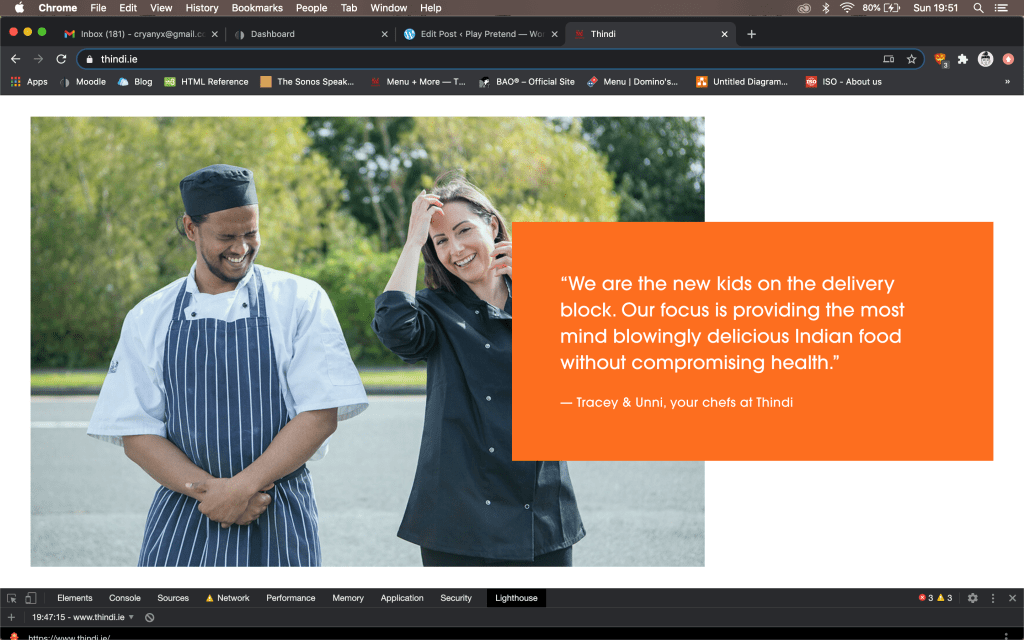This screenshot has height=640, width=1024.
Task: Bookmark this page with the star icon
Action: (911, 59)
